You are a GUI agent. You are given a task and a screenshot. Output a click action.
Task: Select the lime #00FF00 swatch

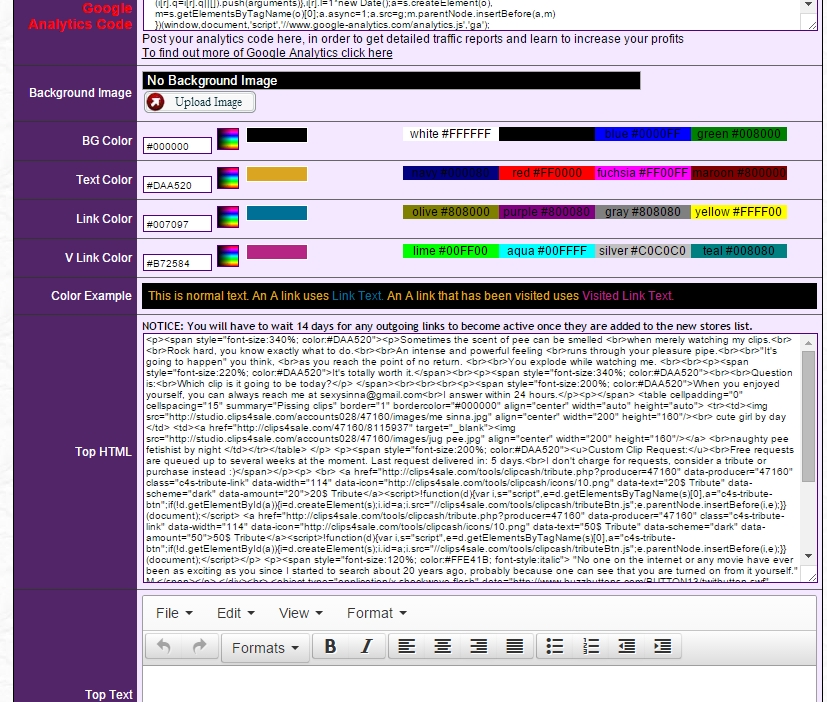pos(450,251)
